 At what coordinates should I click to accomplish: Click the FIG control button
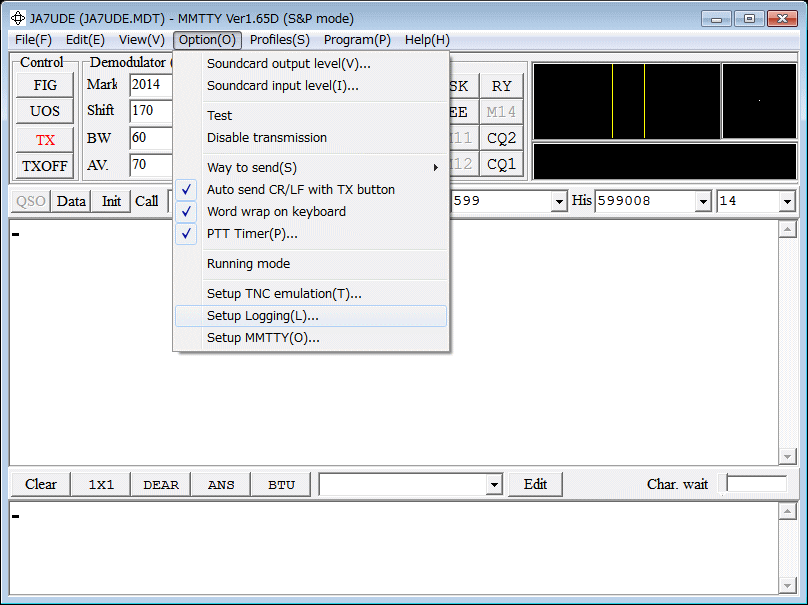45,85
